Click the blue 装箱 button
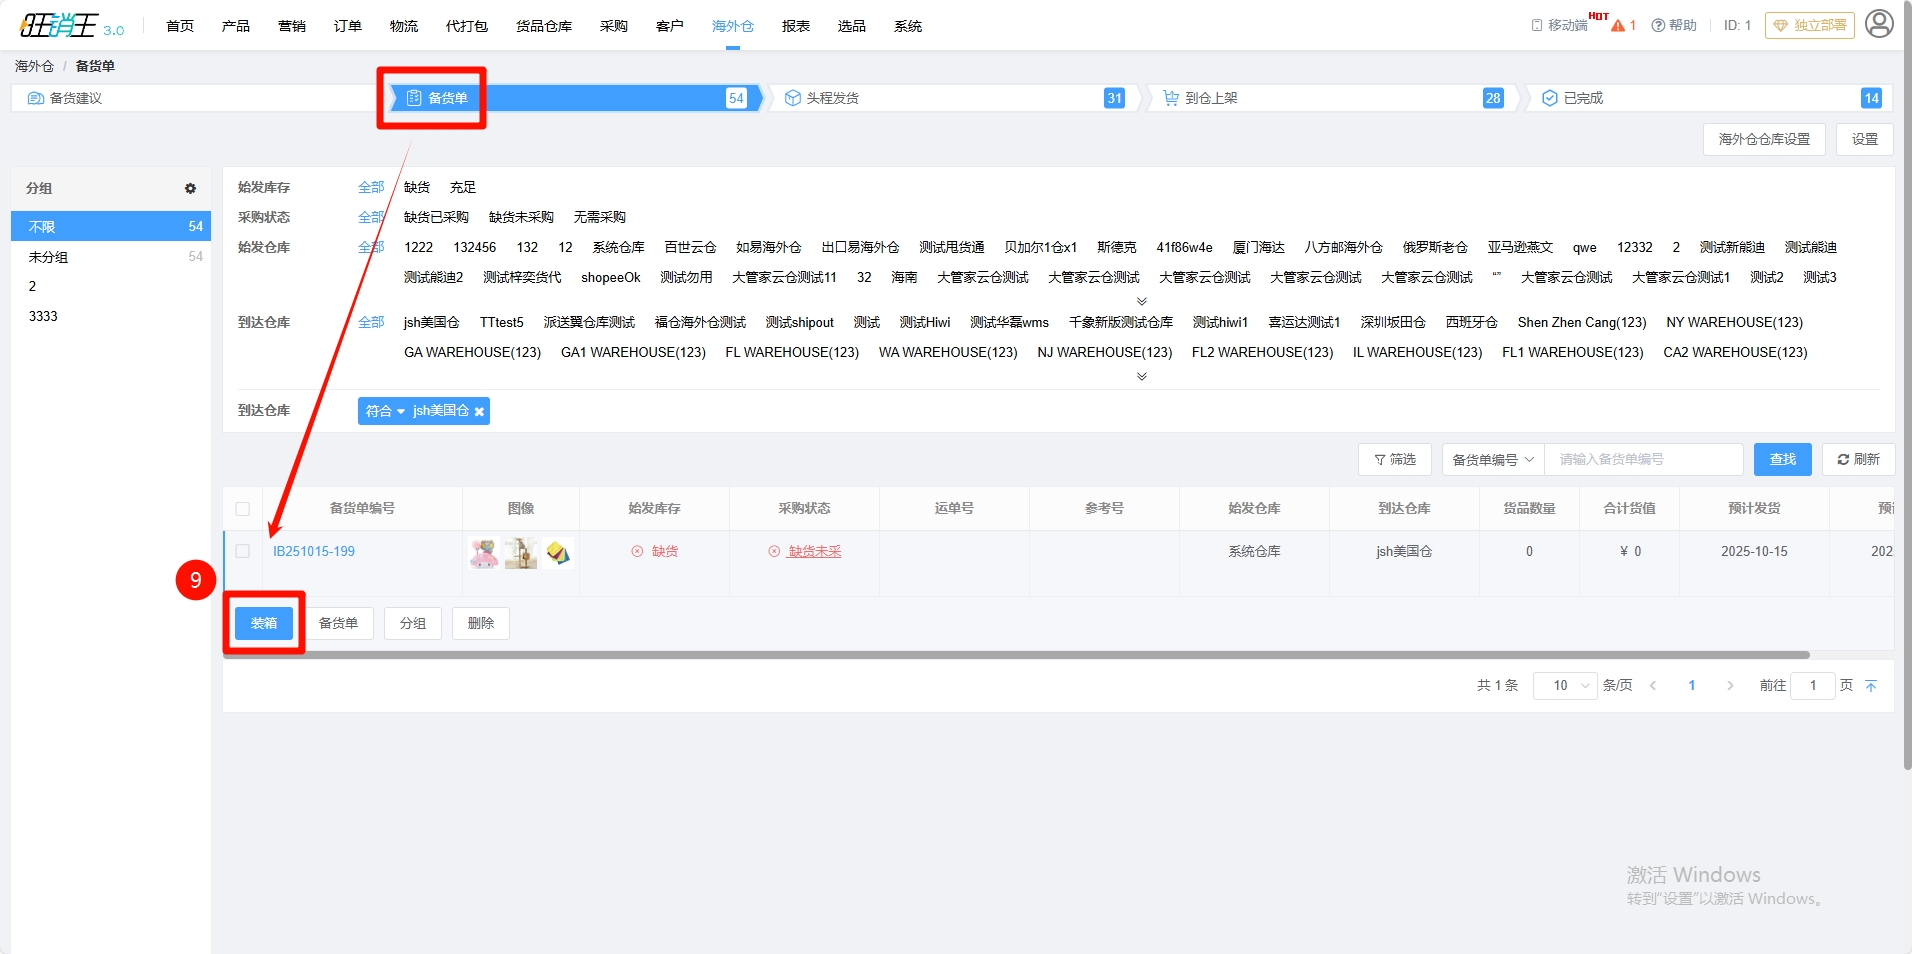Image resolution: width=1912 pixels, height=954 pixels. [x=264, y=624]
